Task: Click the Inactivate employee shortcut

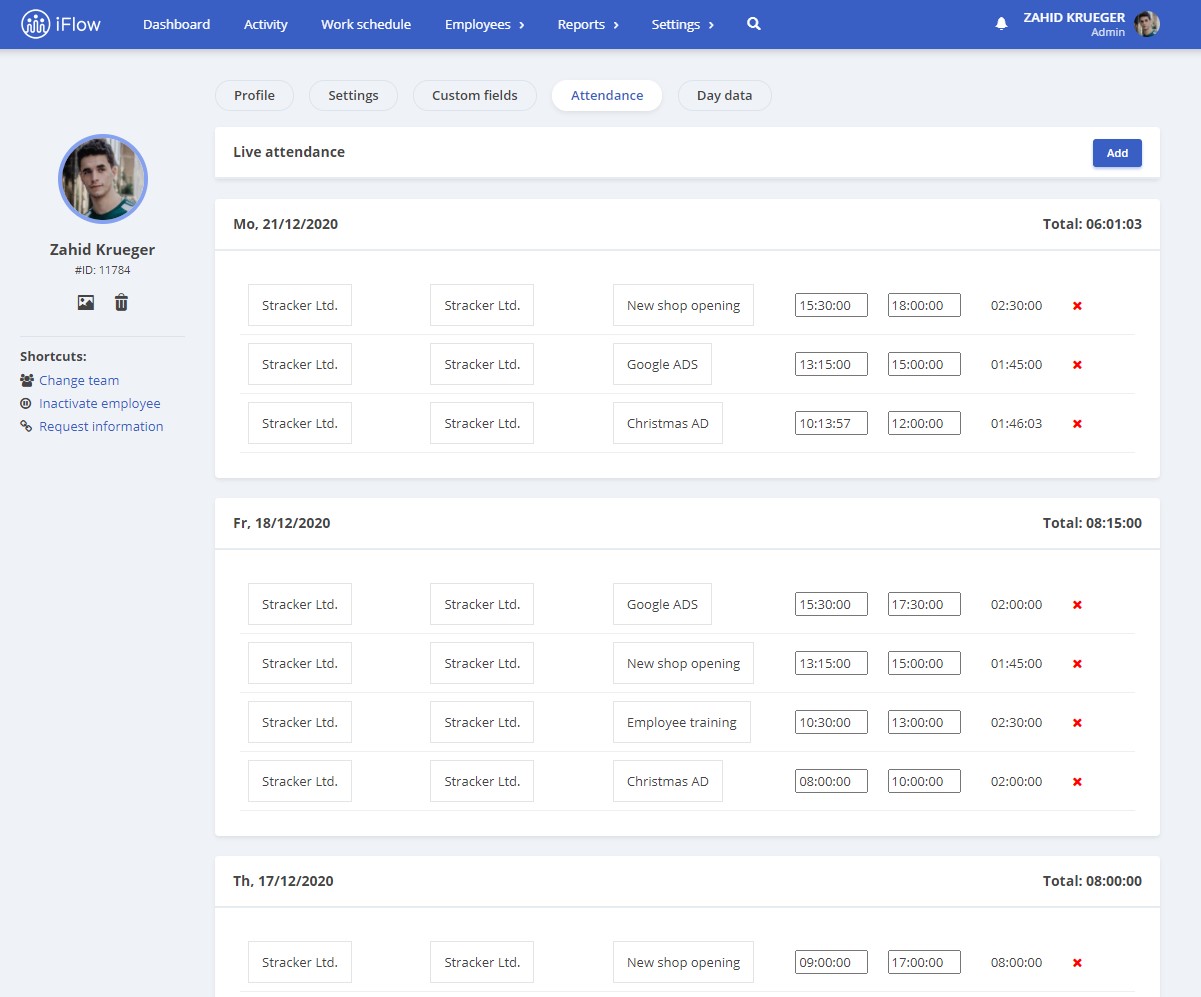Action: click(x=99, y=404)
